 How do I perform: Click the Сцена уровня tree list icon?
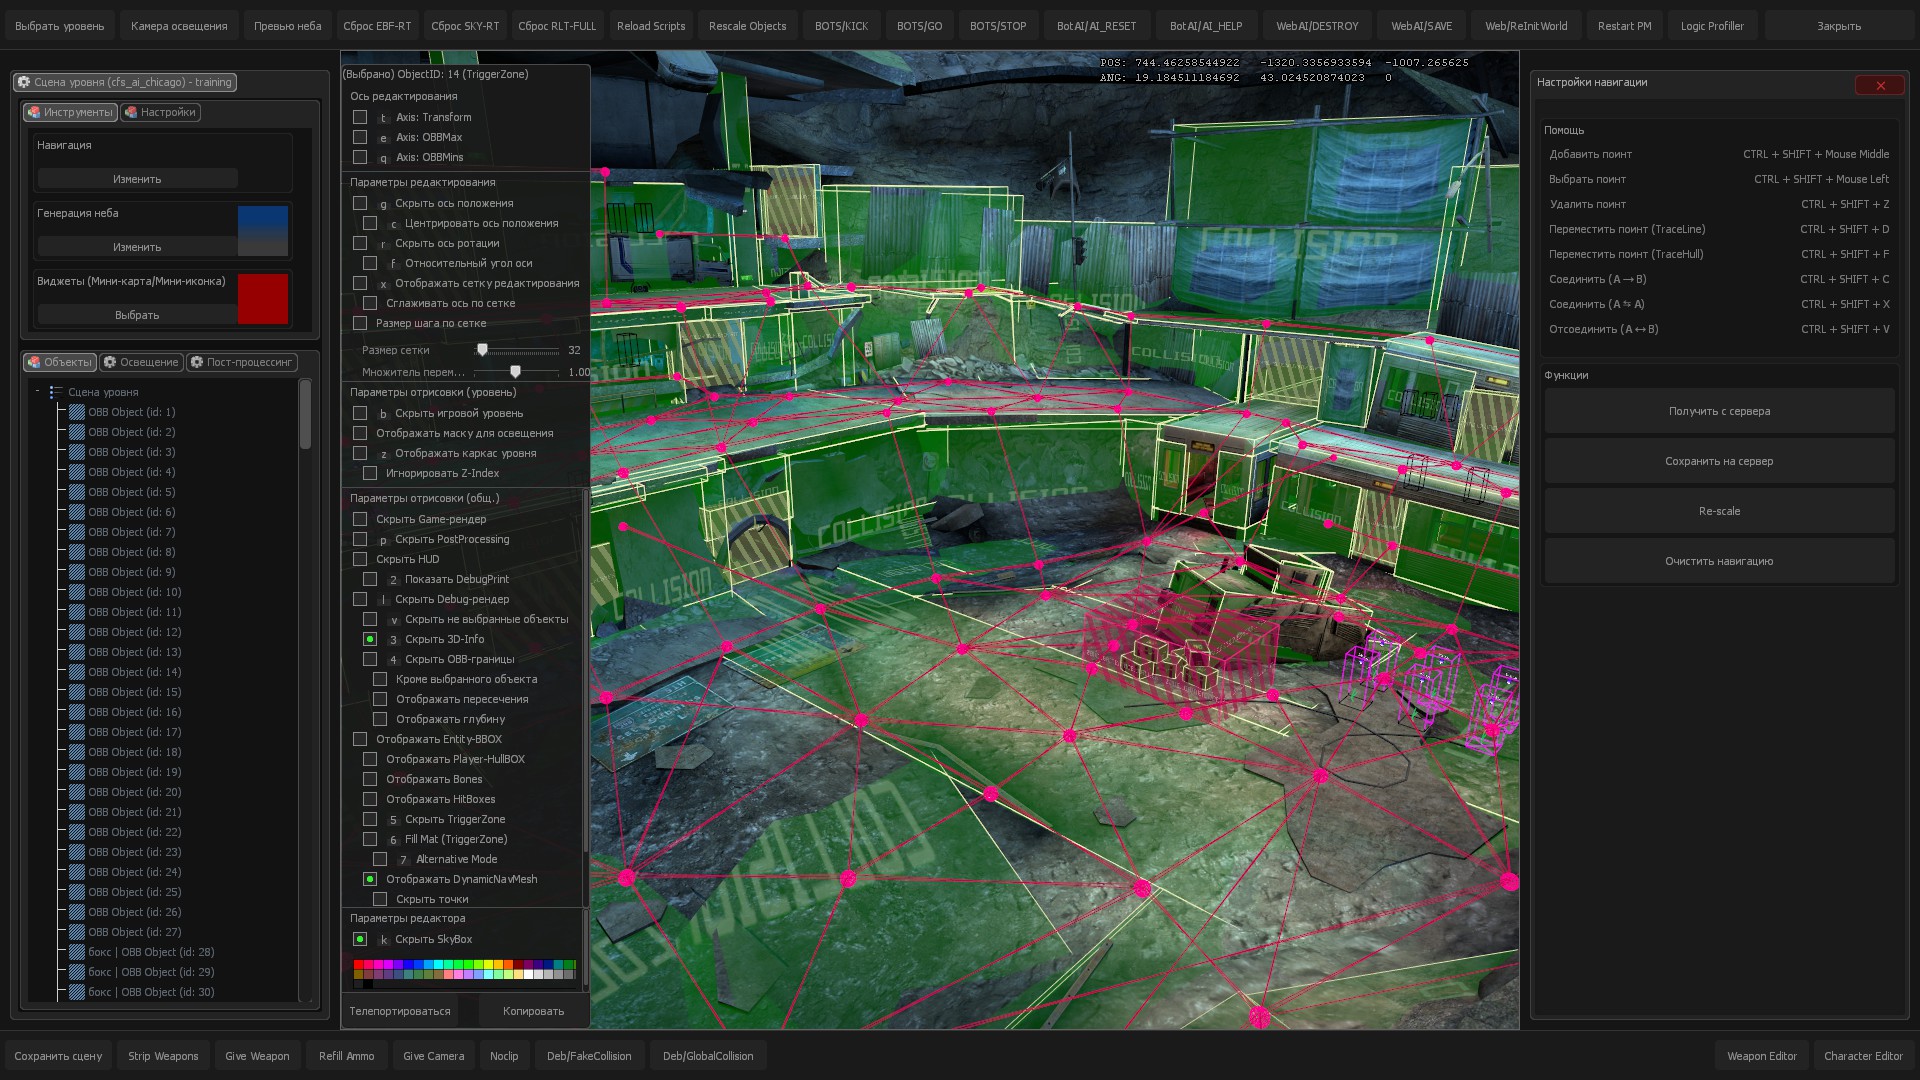click(56, 392)
